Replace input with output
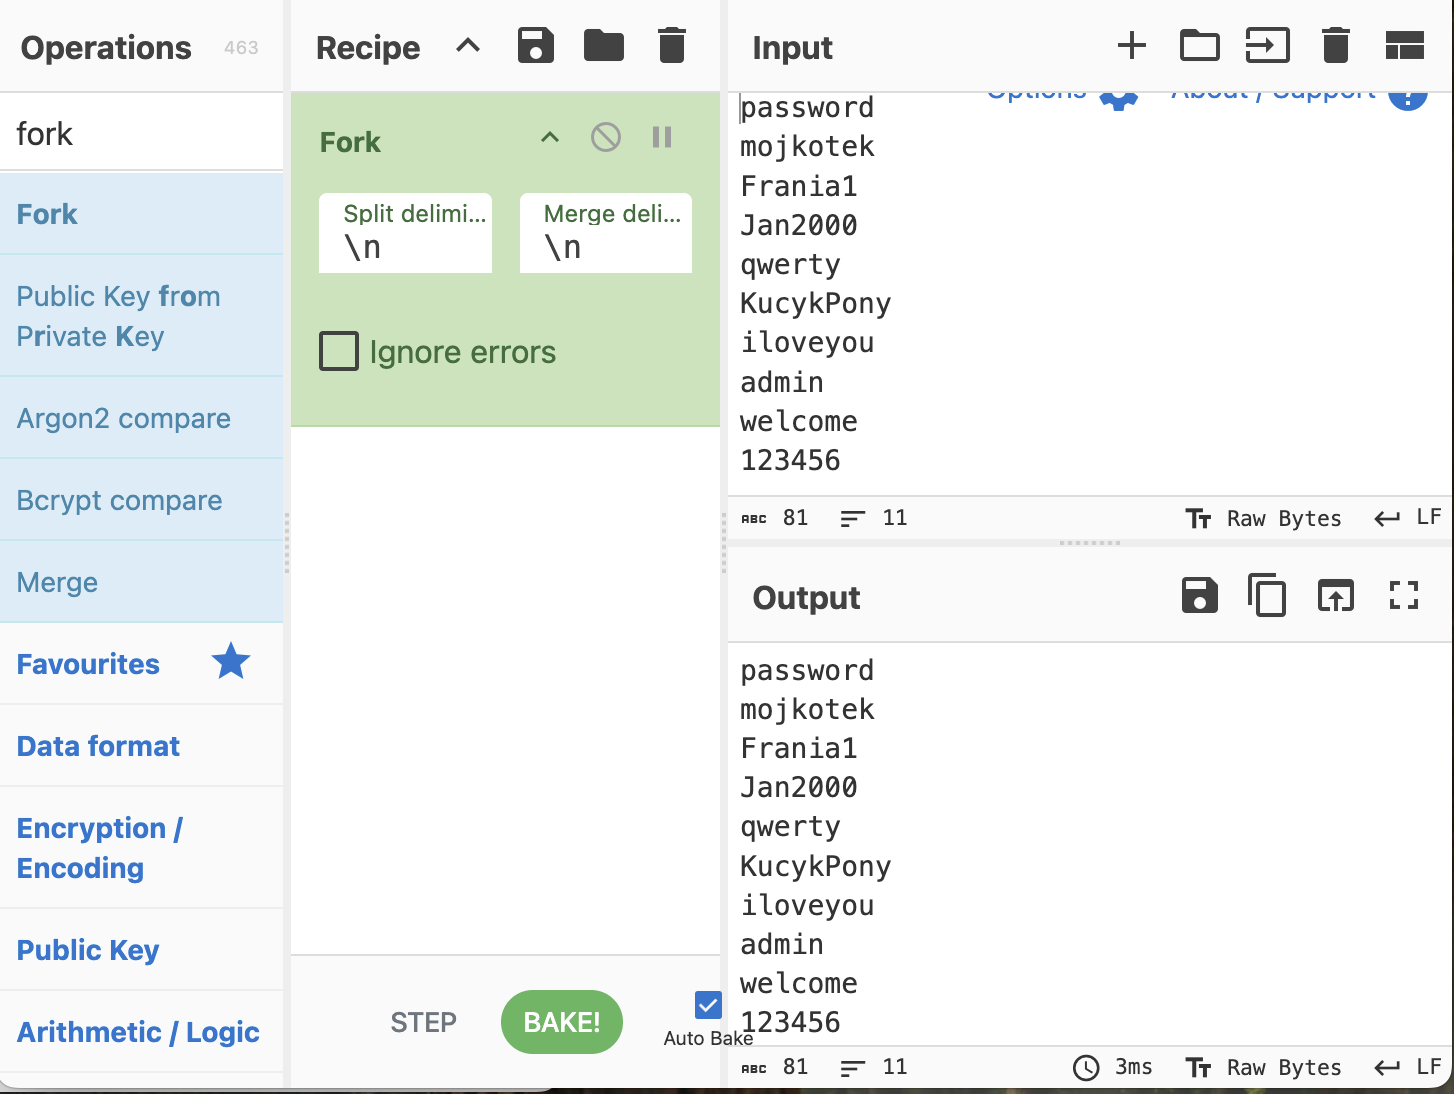 (1335, 596)
